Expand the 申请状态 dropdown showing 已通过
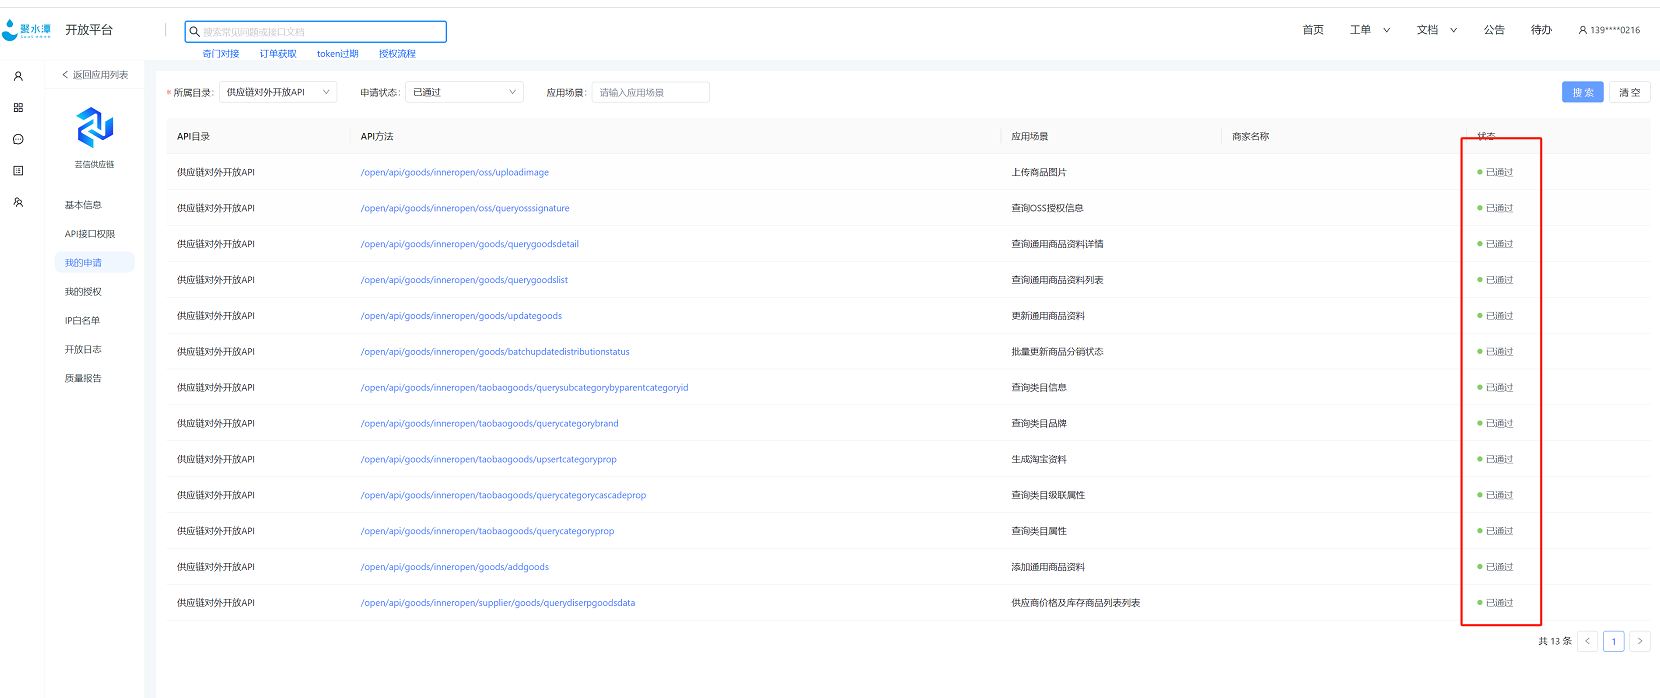 click(464, 92)
